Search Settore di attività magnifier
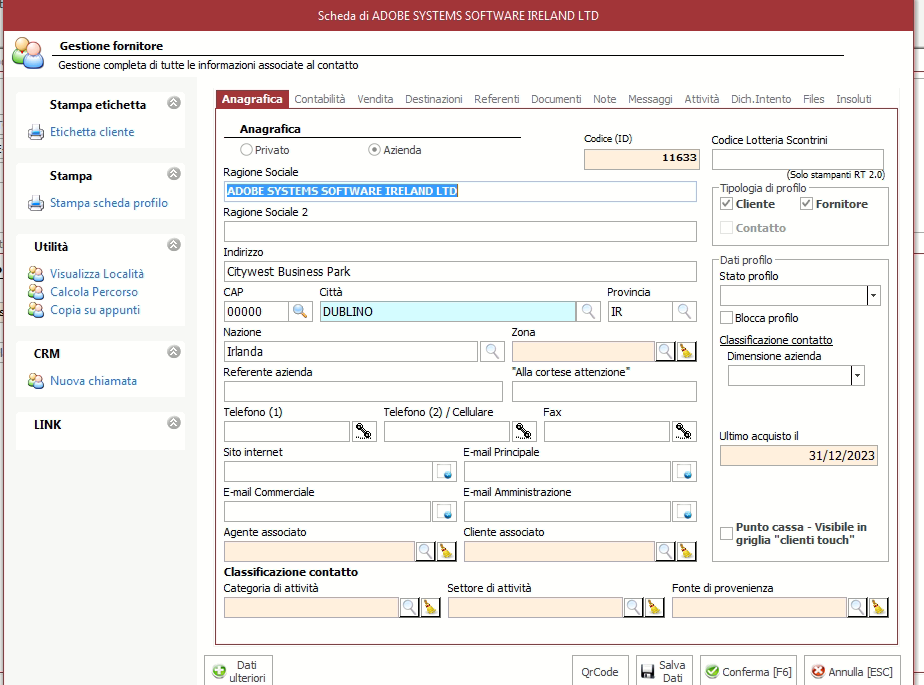The image size is (924, 685). pos(633,607)
